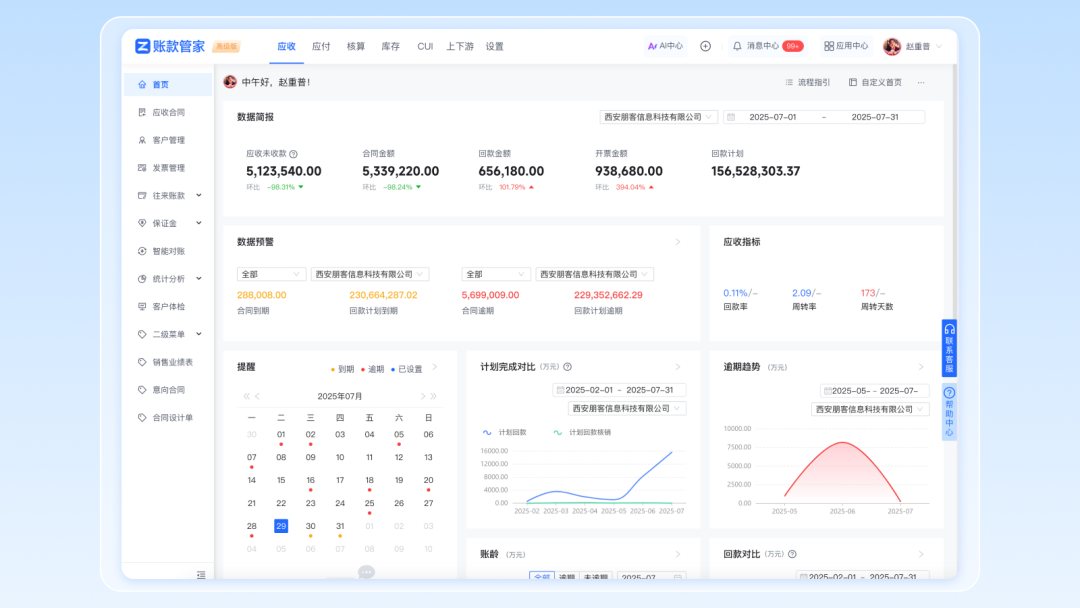
Task: Click the plus circle icon in top bar
Action: 705,46
